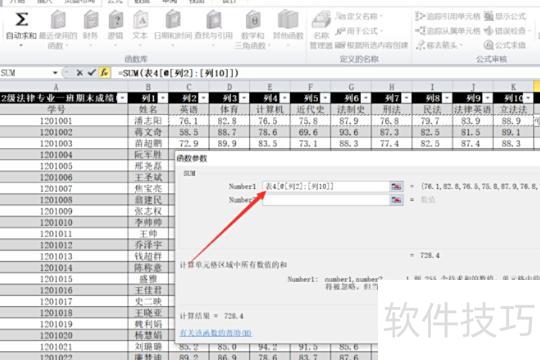Open the Name Box dropdown arrow
This screenshot has height=360, width=540.
(x=55, y=73)
